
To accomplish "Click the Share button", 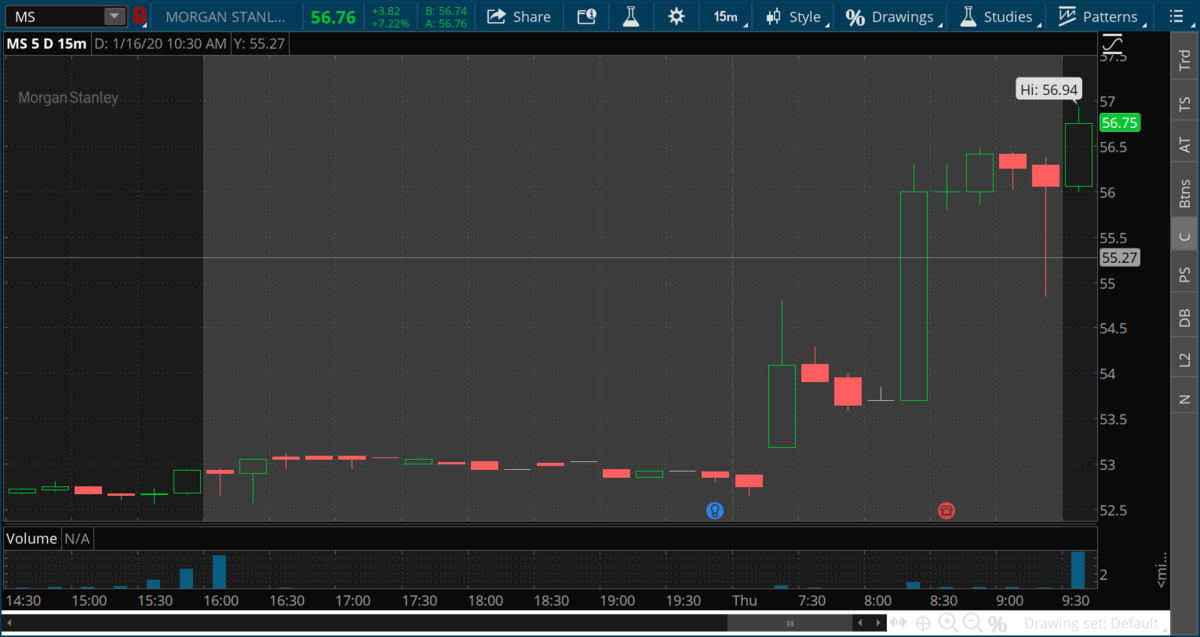I will click(x=519, y=16).
